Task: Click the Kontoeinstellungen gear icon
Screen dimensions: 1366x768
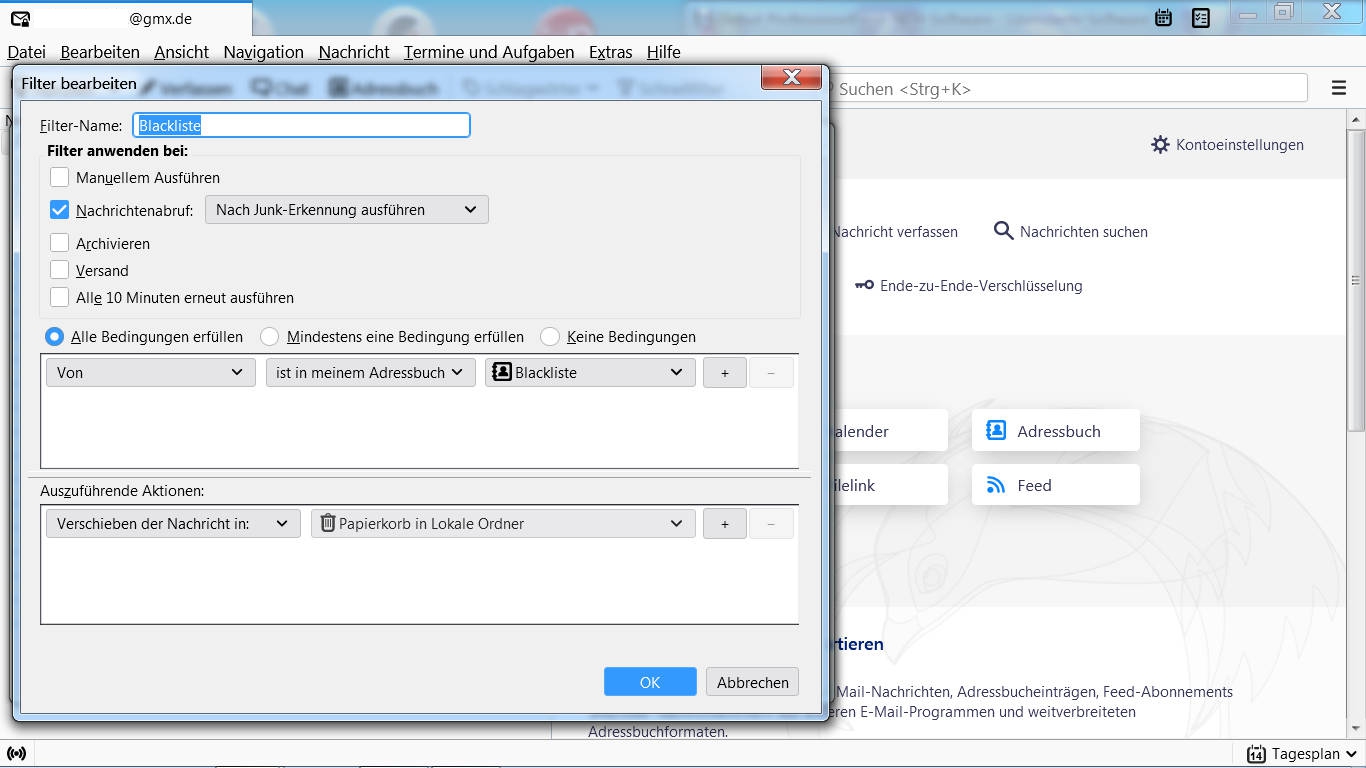Action: coord(1160,144)
